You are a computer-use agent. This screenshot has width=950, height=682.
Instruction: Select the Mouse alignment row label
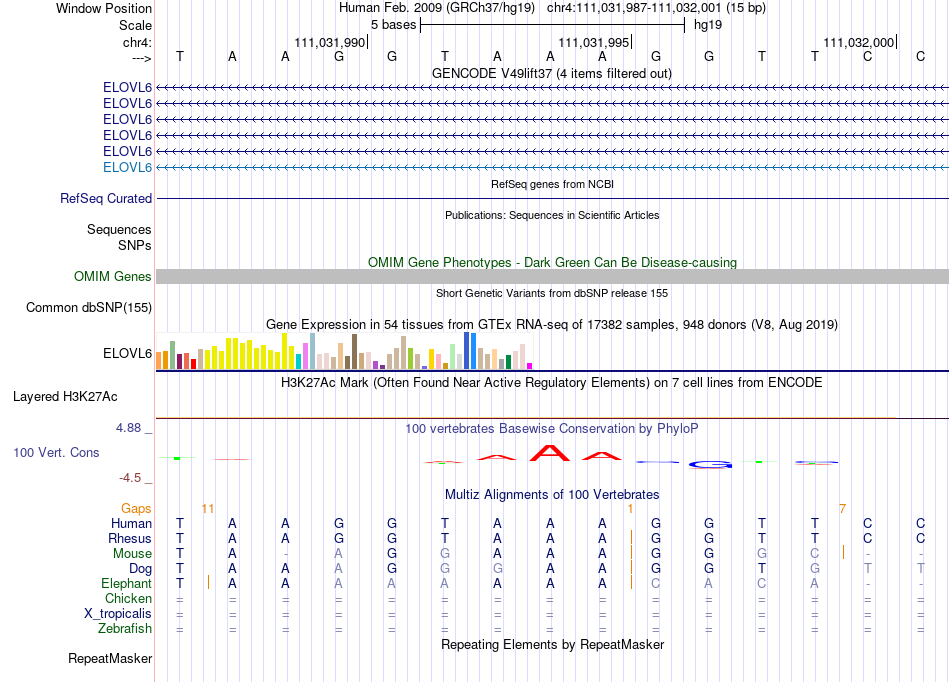(x=132, y=554)
